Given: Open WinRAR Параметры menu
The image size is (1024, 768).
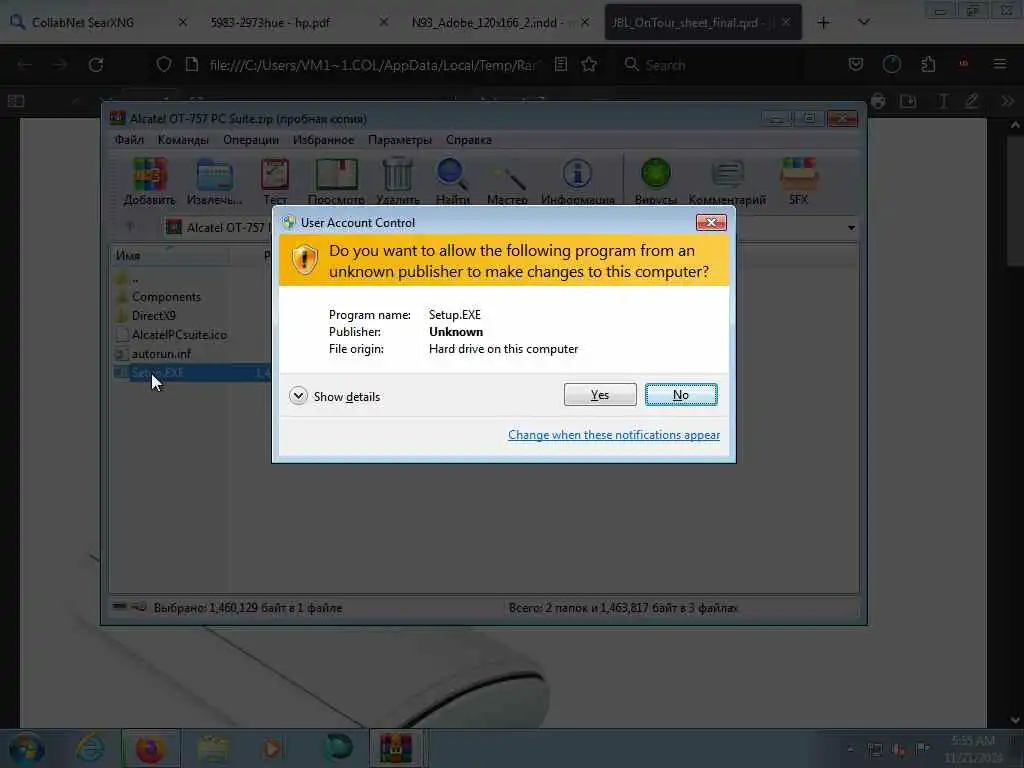Looking at the screenshot, I should pyautogui.click(x=400, y=140).
